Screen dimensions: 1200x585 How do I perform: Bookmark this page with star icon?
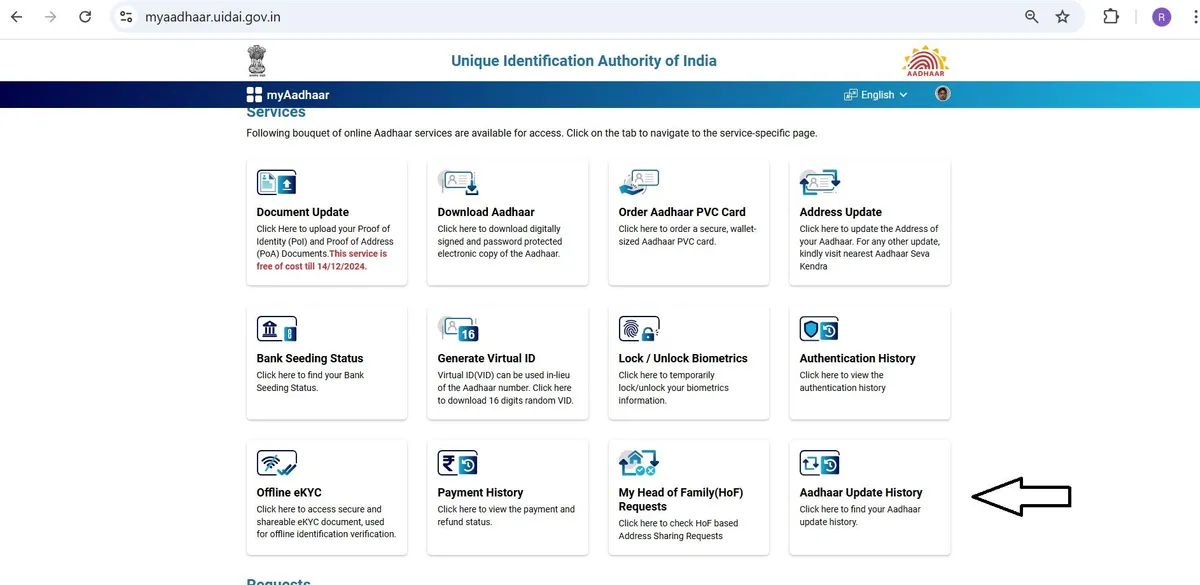click(x=1062, y=17)
